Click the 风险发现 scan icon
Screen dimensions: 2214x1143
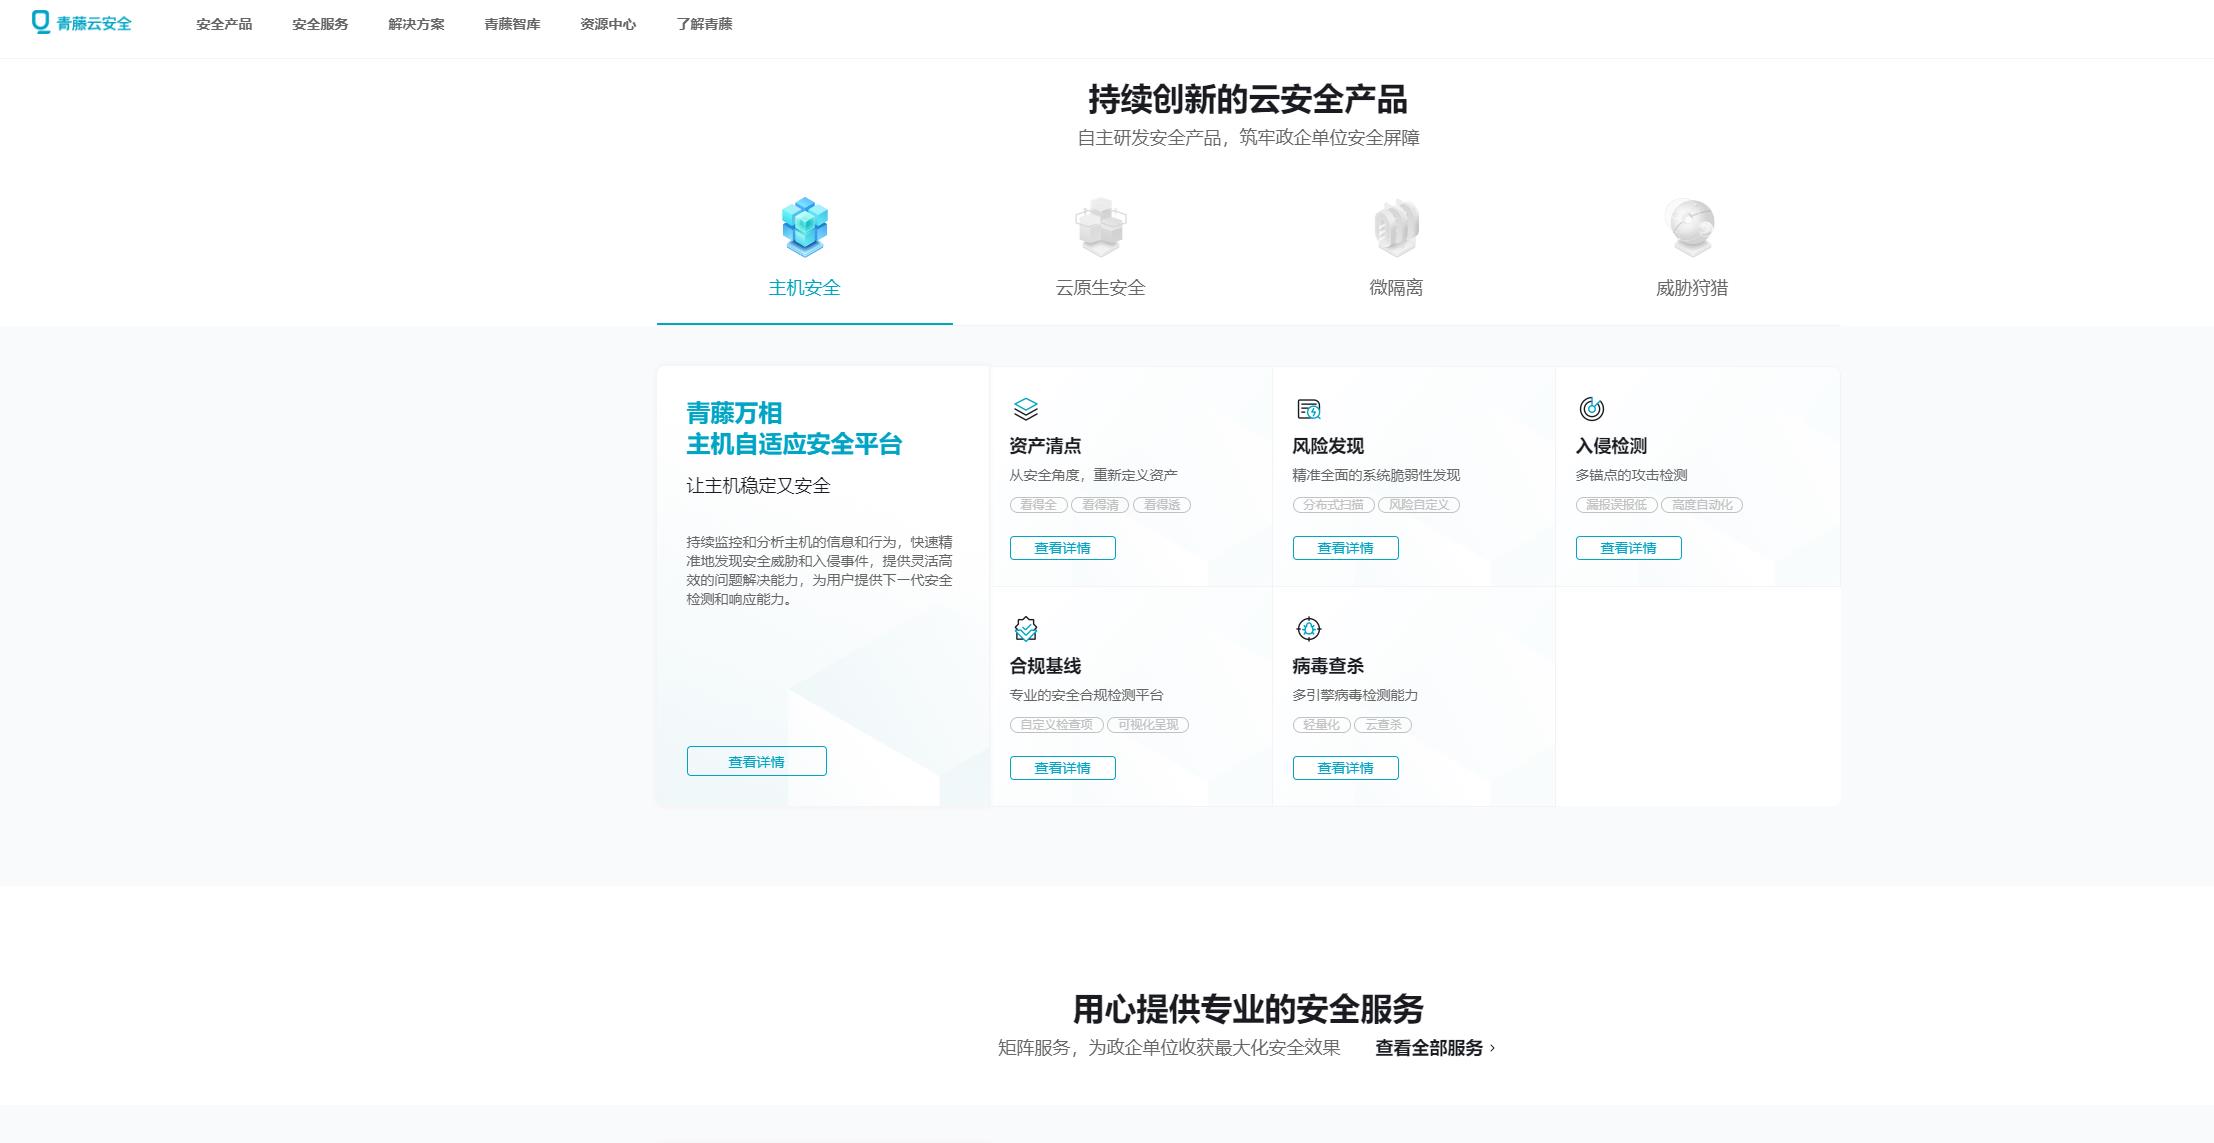1309,409
